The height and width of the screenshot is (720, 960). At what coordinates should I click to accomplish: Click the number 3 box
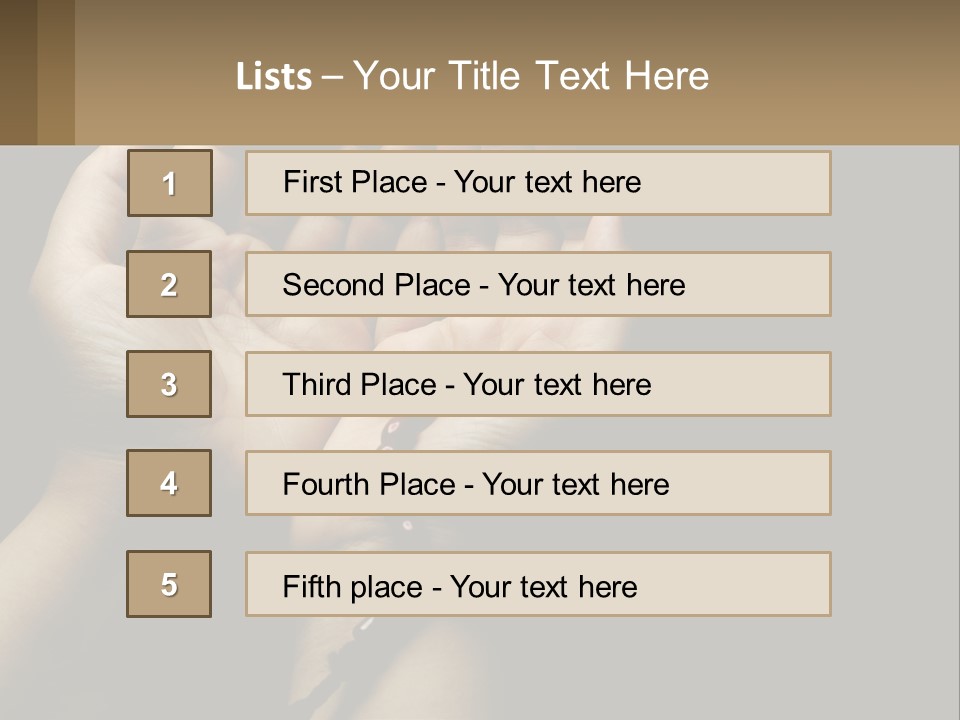(x=169, y=384)
